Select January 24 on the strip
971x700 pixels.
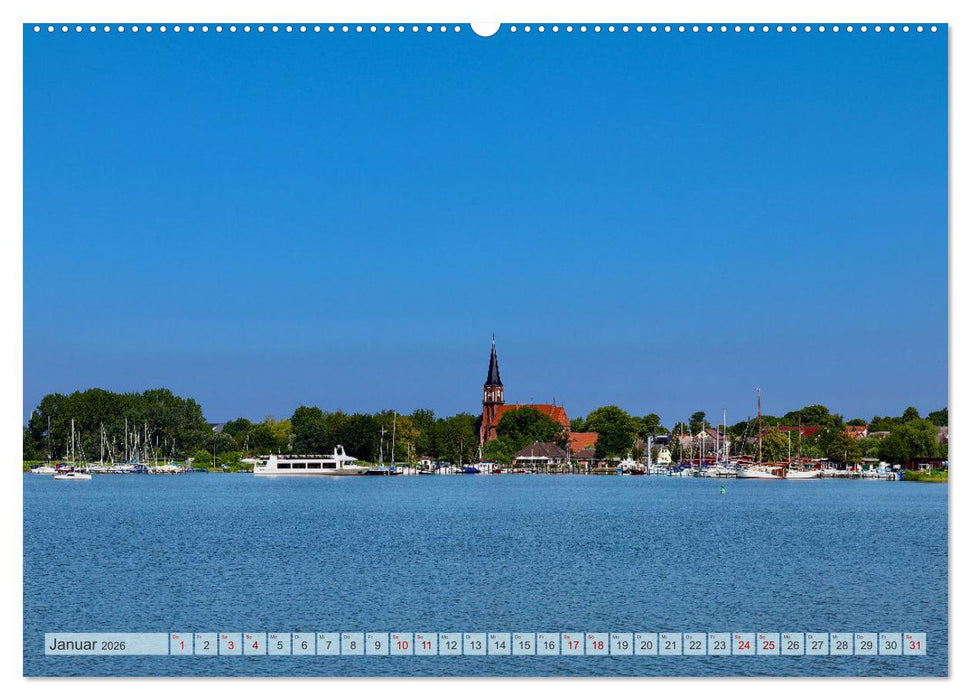(x=746, y=646)
